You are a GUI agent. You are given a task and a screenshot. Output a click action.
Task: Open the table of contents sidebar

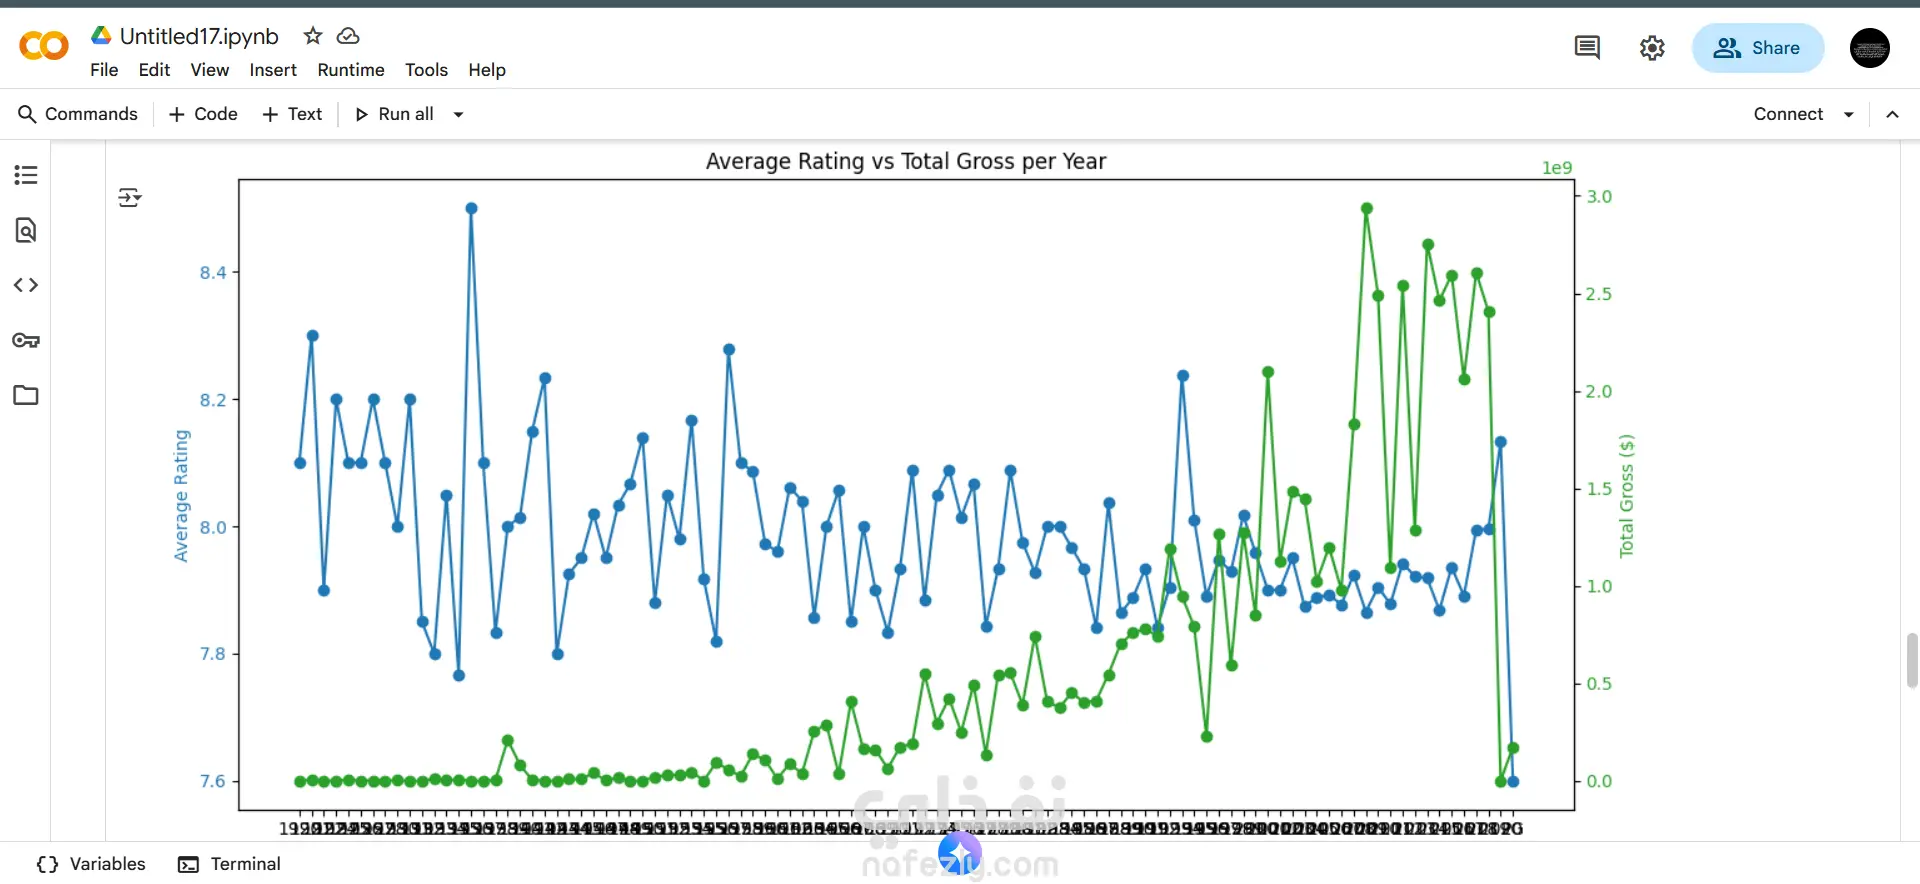tap(26, 175)
